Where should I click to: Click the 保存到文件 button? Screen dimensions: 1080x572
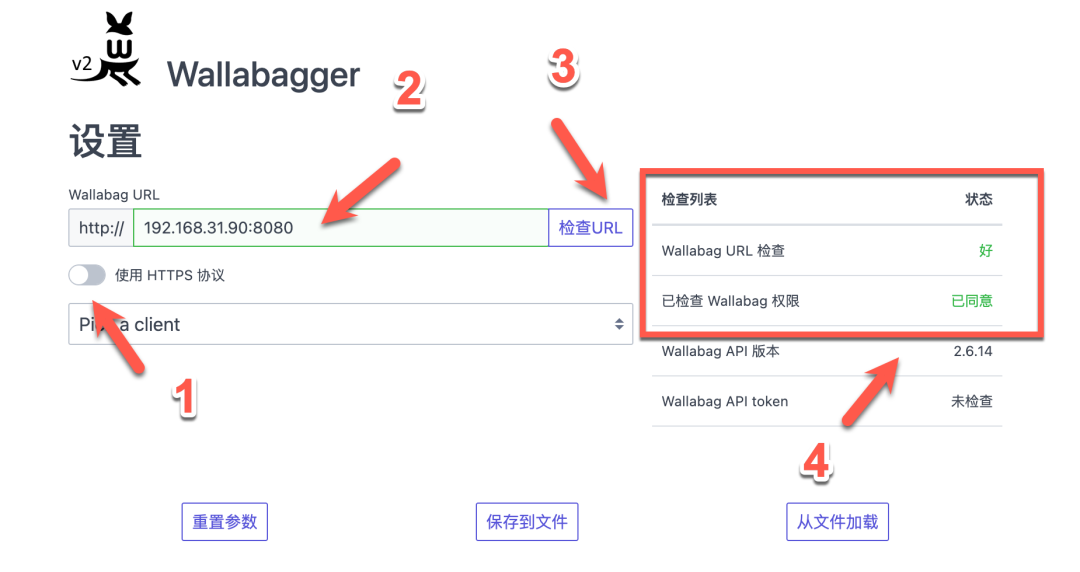click(527, 522)
